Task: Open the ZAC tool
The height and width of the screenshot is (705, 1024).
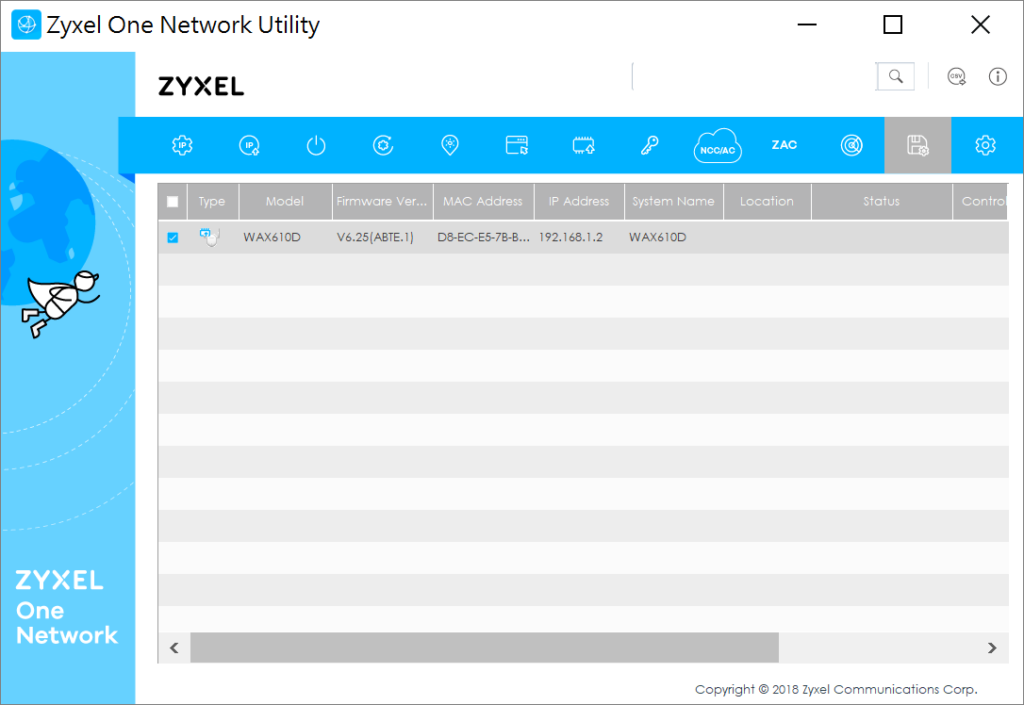Action: (x=784, y=145)
